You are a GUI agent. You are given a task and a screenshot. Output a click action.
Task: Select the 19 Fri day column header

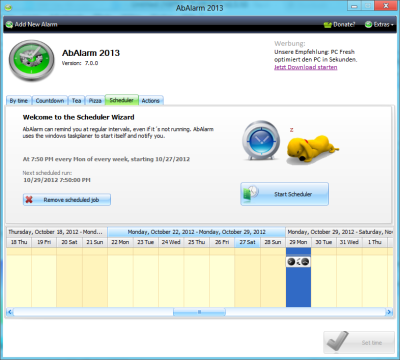point(44,242)
